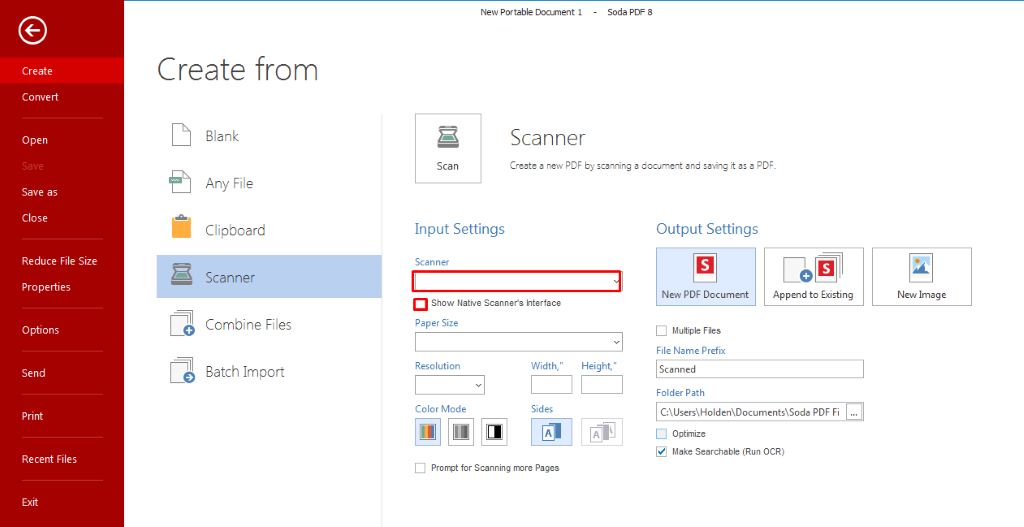Click the Scanner icon in the source list
This screenshot has height=527, width=1024.
tap(181, 276)
